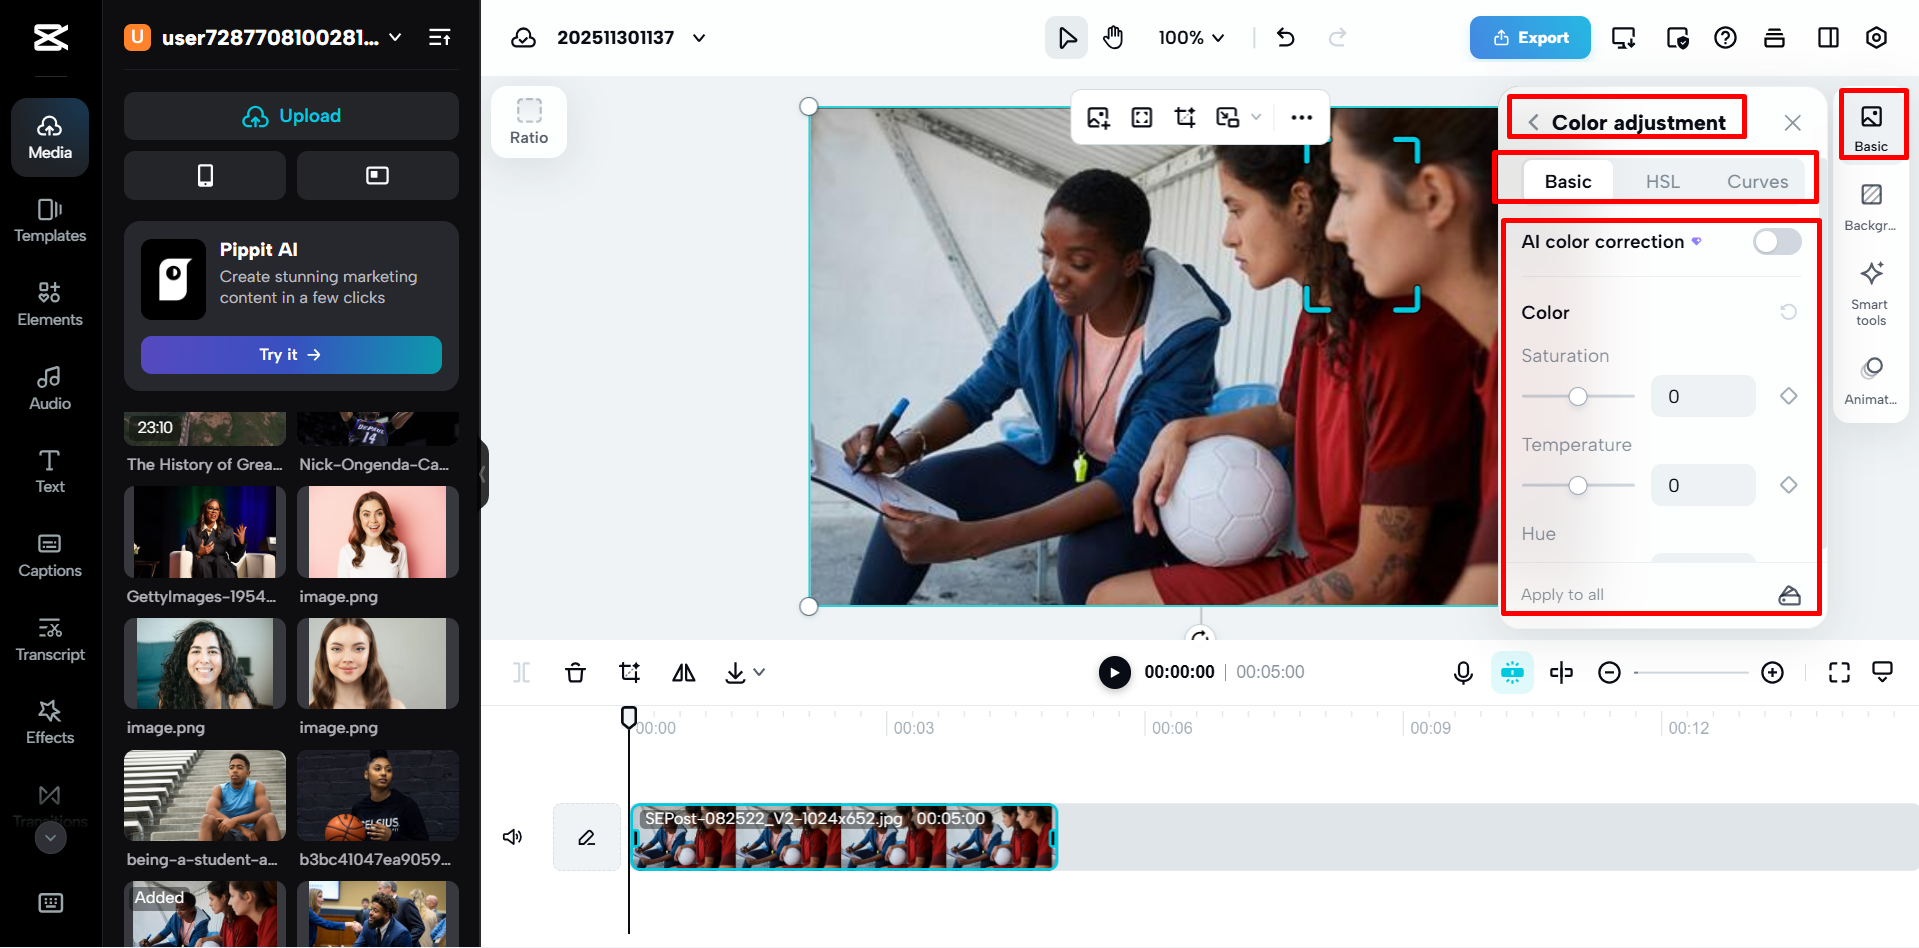This screenshot has width=1919, height=948.
Task: Click the delete clip icon in the timeline toolbar
Action: point(575,672)
